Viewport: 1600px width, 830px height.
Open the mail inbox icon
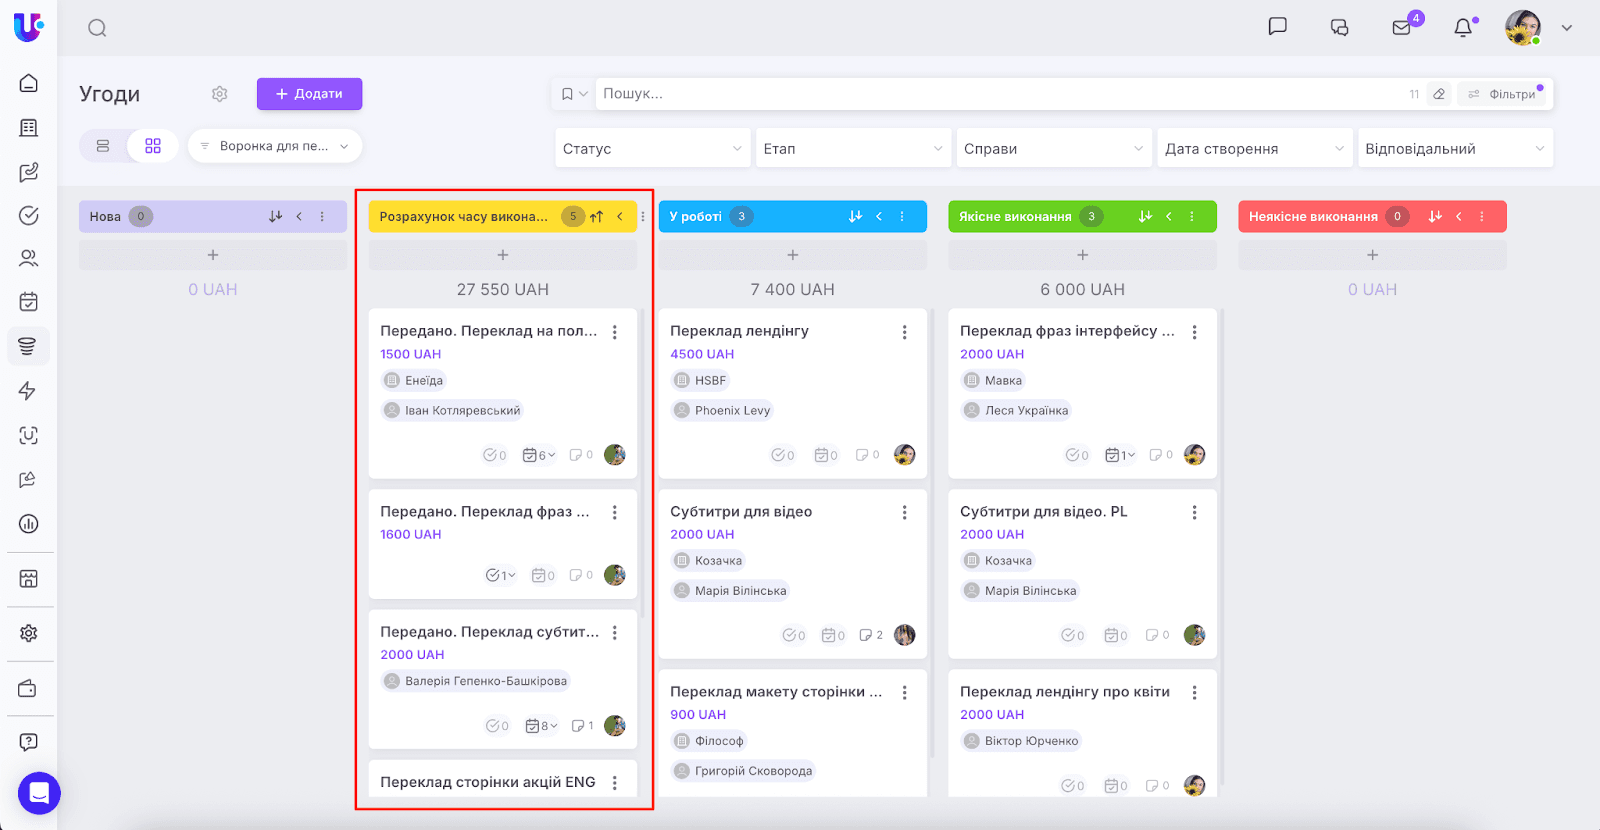tap(1402, 28)
